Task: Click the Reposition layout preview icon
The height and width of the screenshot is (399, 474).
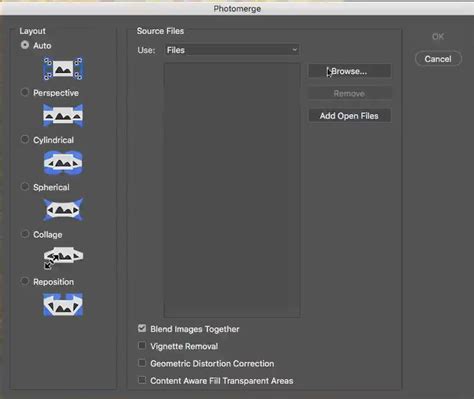Action: [x=63, y=305]
